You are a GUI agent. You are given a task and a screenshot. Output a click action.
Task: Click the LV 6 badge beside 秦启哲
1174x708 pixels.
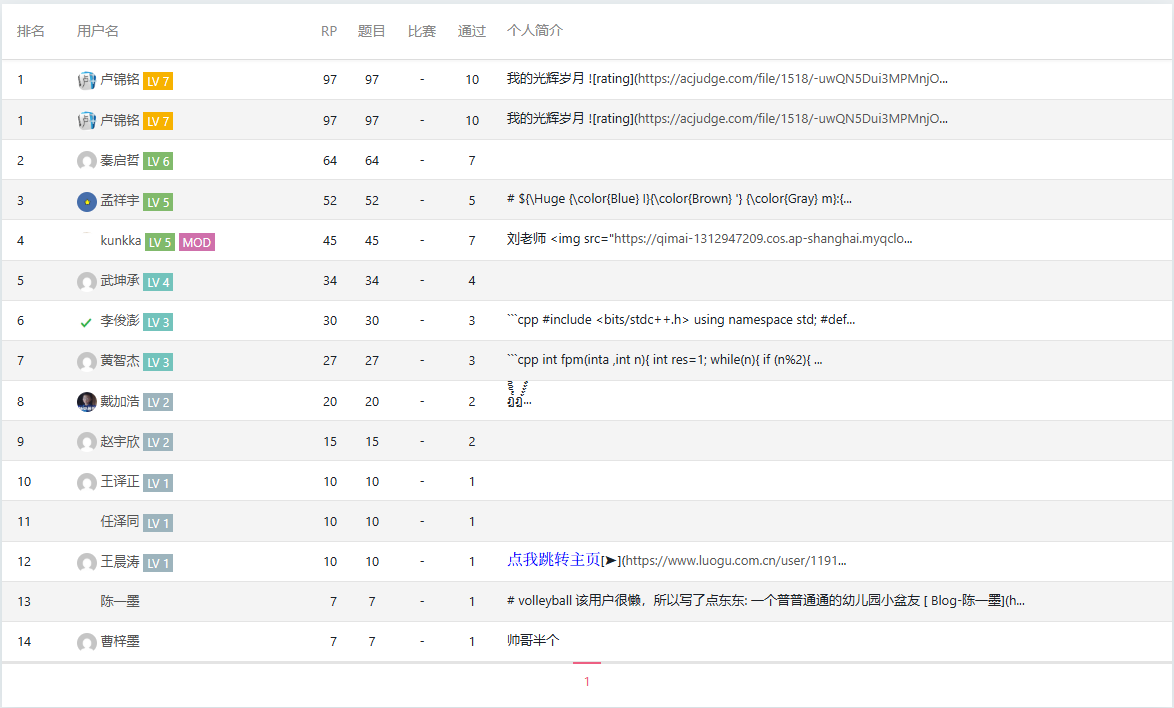click(x=158, y=161)
